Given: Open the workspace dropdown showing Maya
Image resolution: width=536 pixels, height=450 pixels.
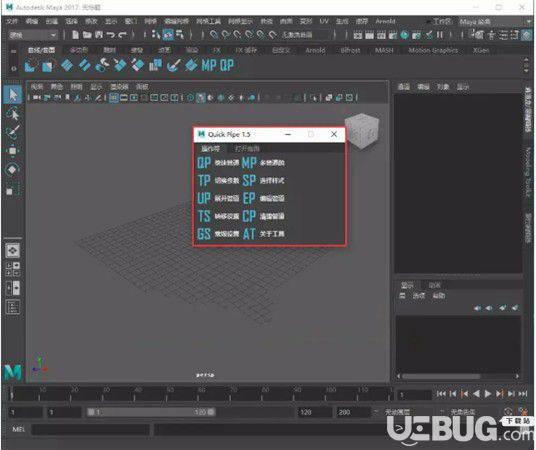Looking at the screenshot, I should (x=494, y=22).
